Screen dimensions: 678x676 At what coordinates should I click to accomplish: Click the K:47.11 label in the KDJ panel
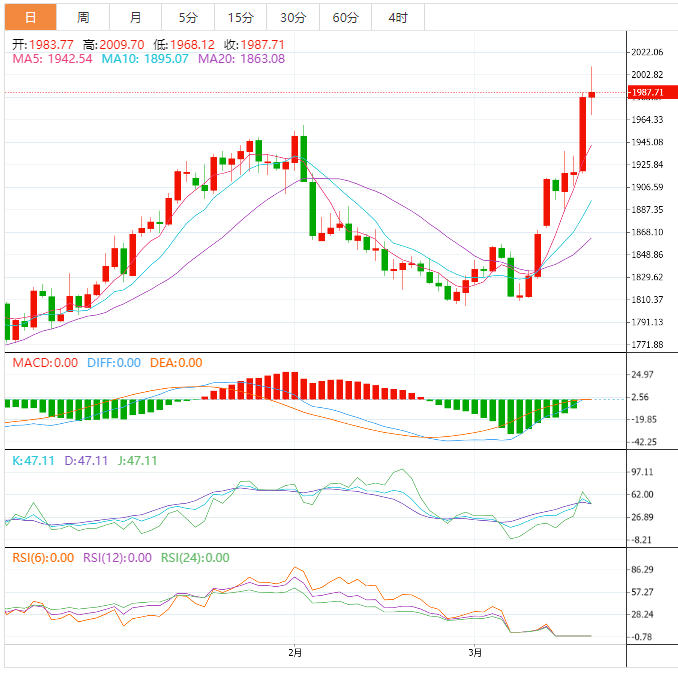click(31, 461)
